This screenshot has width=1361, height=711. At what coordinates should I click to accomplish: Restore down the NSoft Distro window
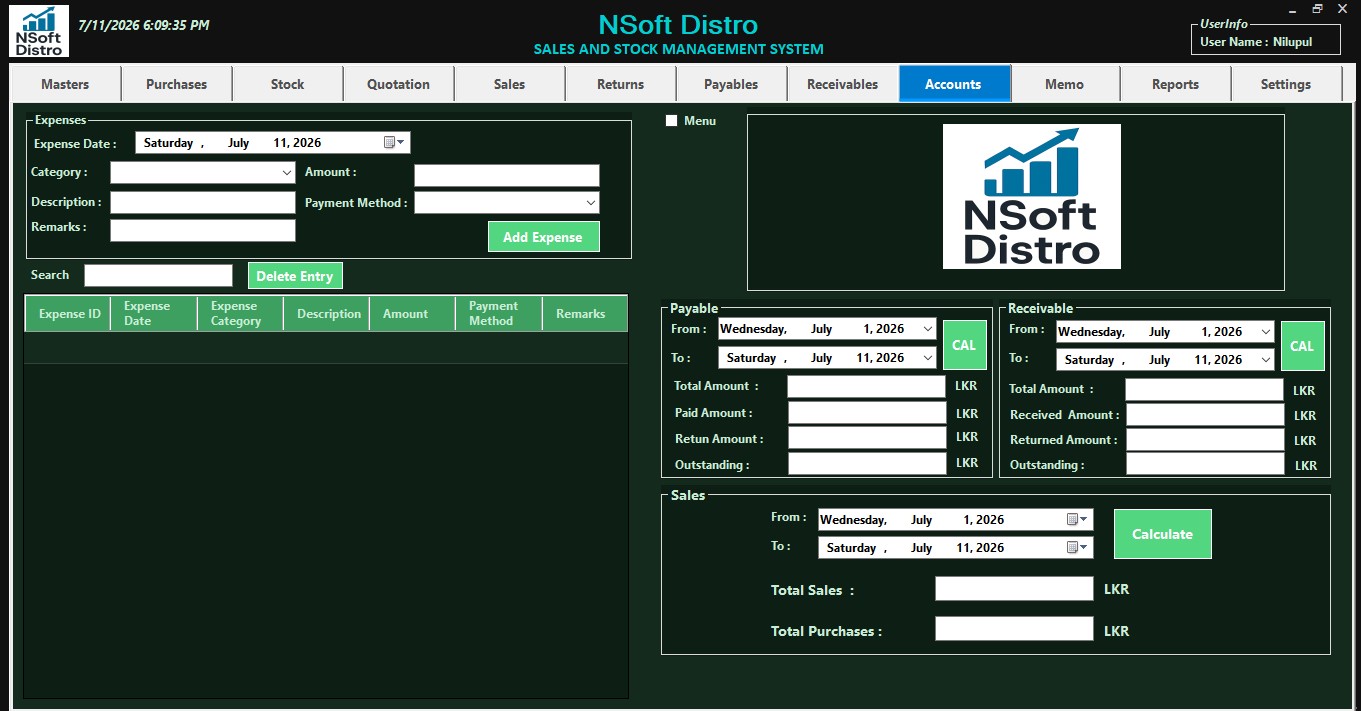pyautogui.click(x=1317, y=8)
